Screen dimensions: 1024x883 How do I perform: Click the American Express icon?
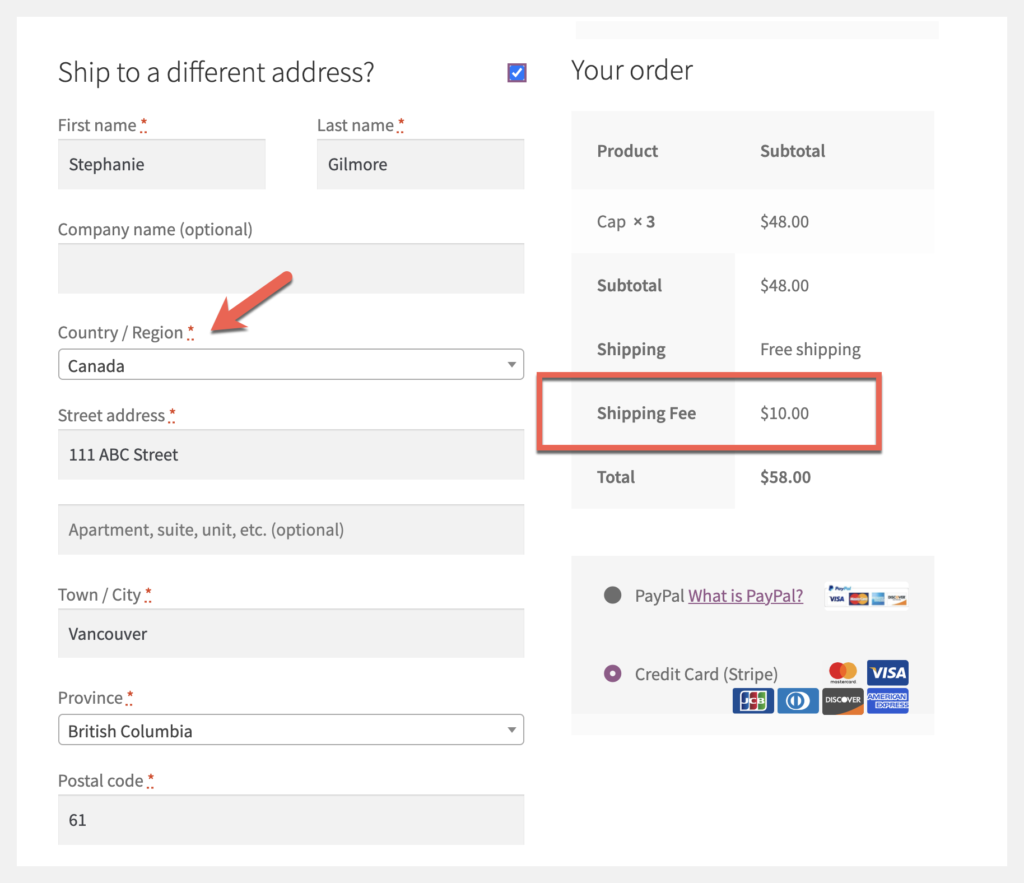click(887, 701)
